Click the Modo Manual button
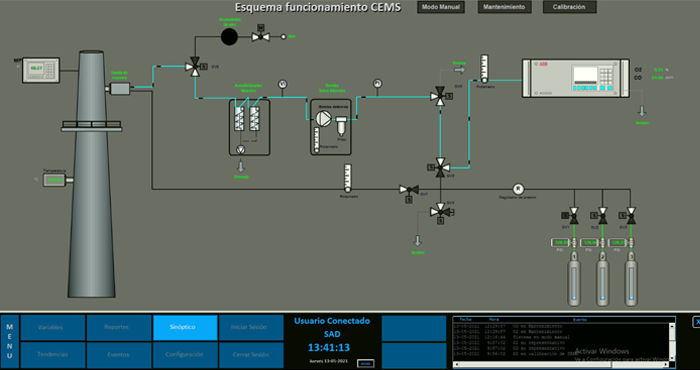 click(x=441, y=7)
